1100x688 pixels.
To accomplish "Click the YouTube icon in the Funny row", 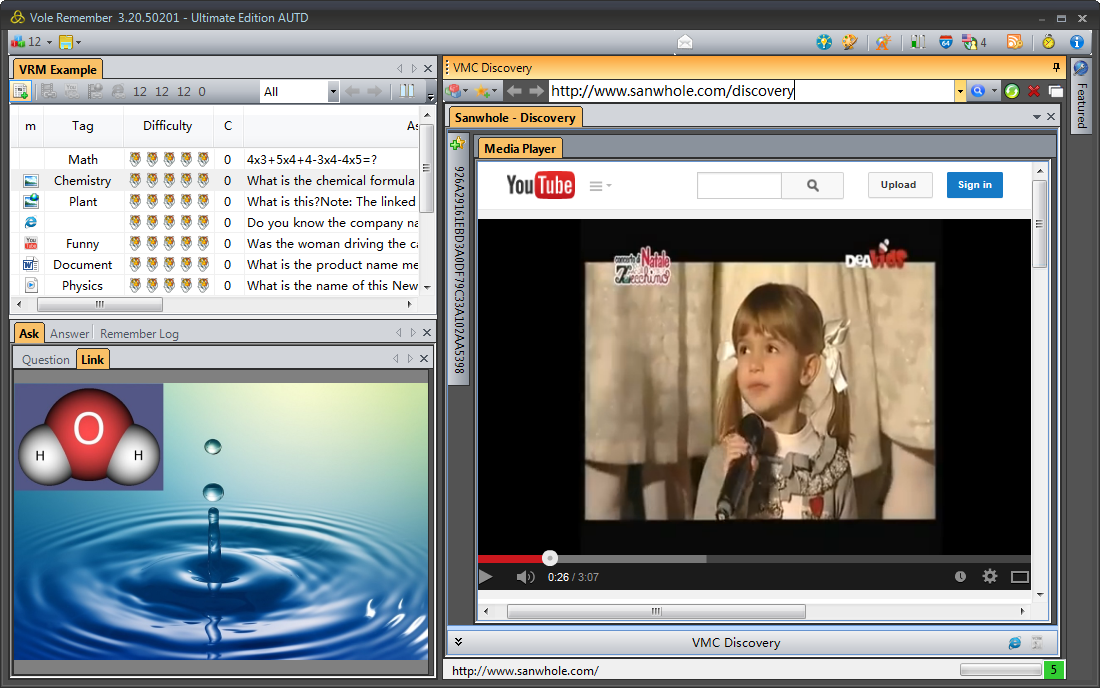I will pyautogui.click(x=31, y=243).
